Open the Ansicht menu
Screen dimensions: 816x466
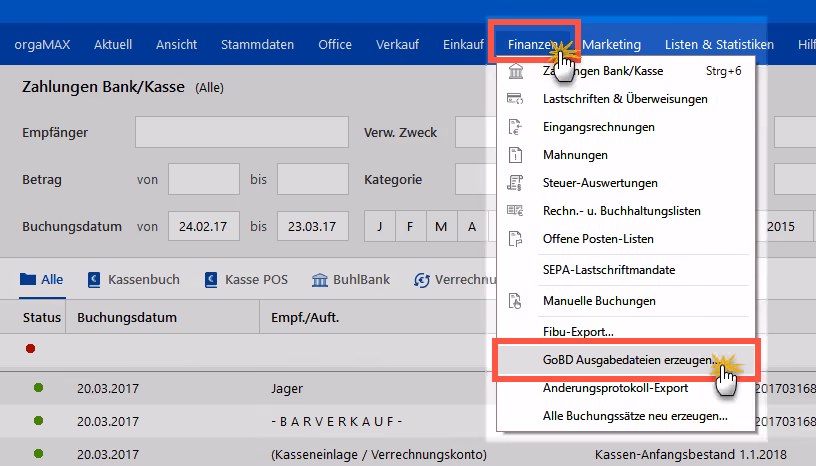coord(176,45)
